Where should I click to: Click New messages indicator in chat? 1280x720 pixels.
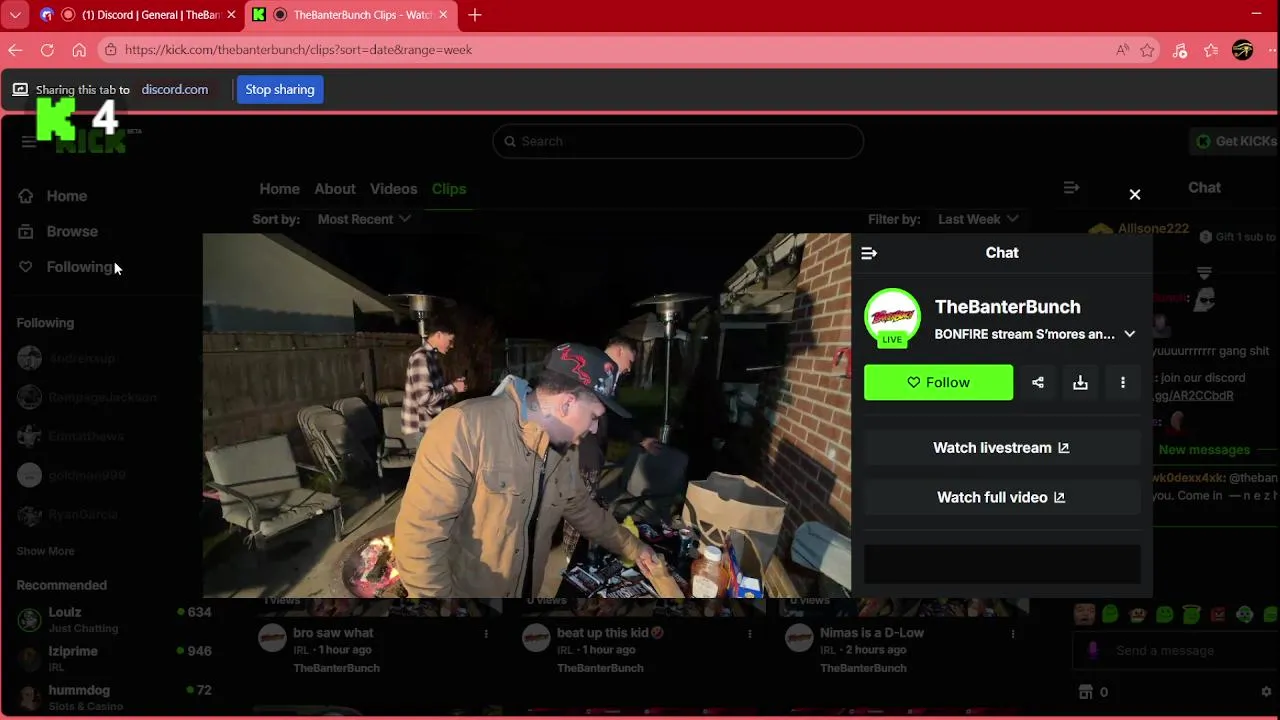pos(1204,450)
